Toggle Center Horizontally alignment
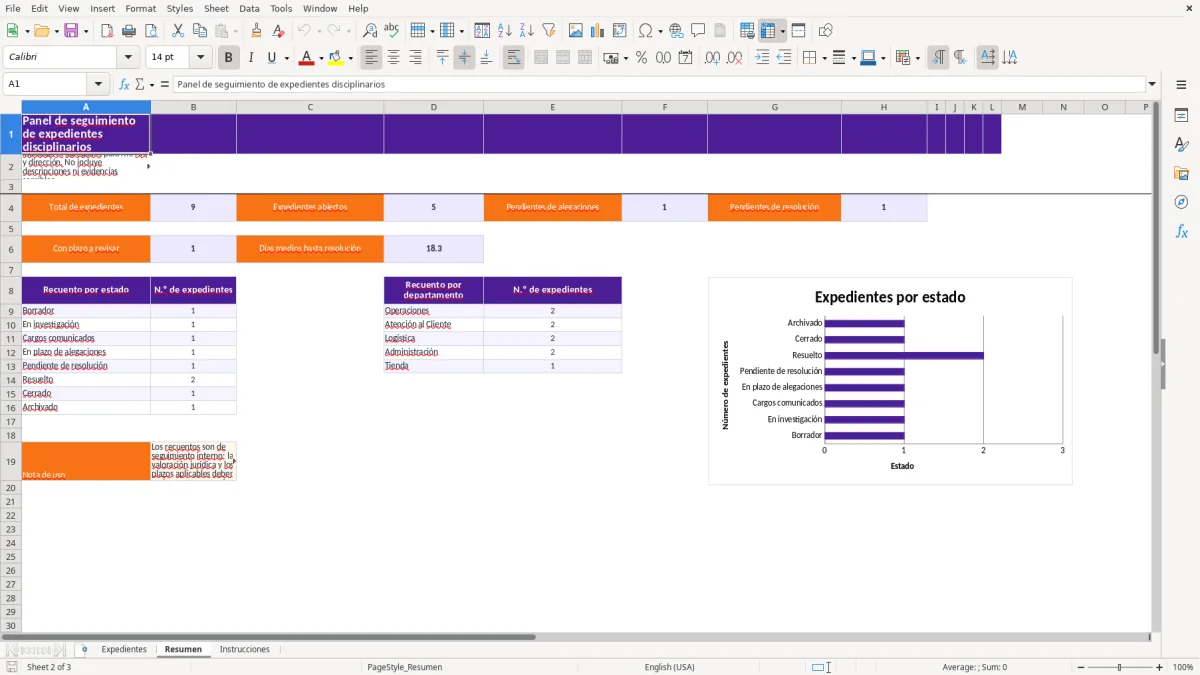Image resolution: width=1200 pixels, height=675 pixels. tap(393, 58)
